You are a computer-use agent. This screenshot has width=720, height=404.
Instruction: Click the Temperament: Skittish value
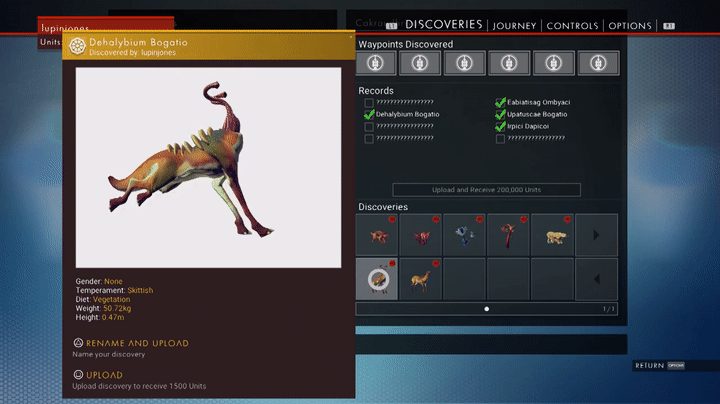pyautogui.click(x=140, y=290)
